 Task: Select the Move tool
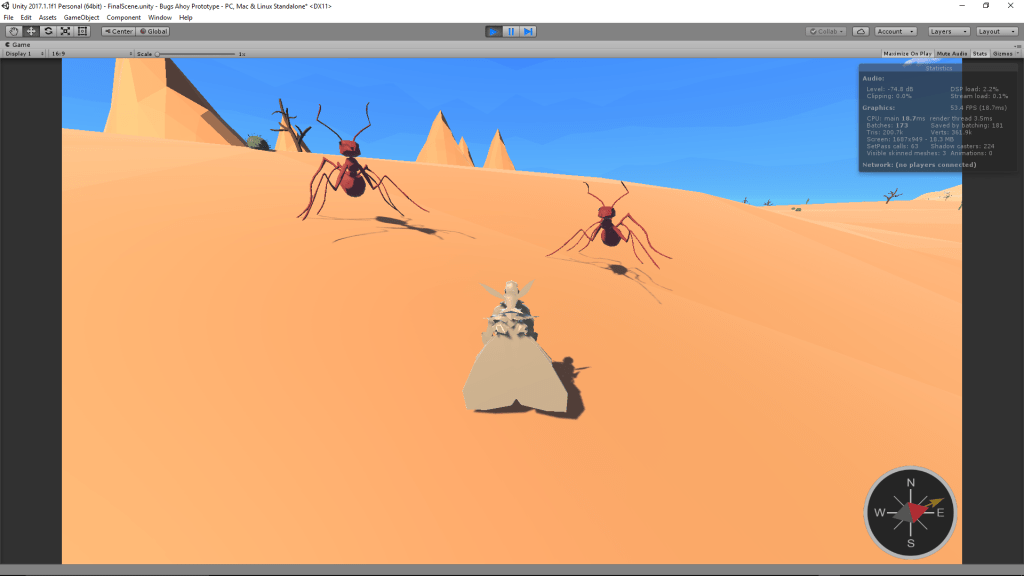31,31
